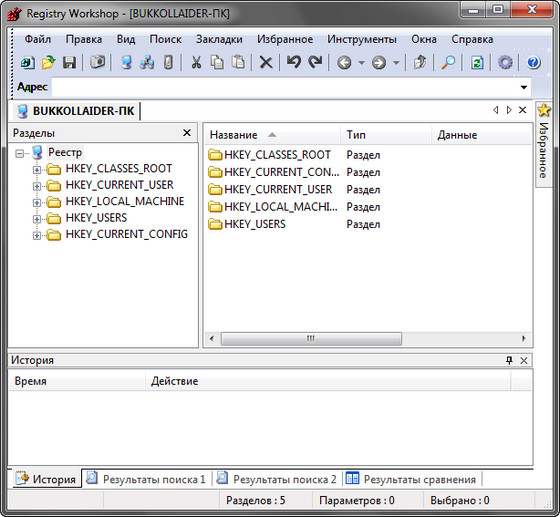Open the Окна menu
This screenshot has width=560, height=517.
coord(424,39)
